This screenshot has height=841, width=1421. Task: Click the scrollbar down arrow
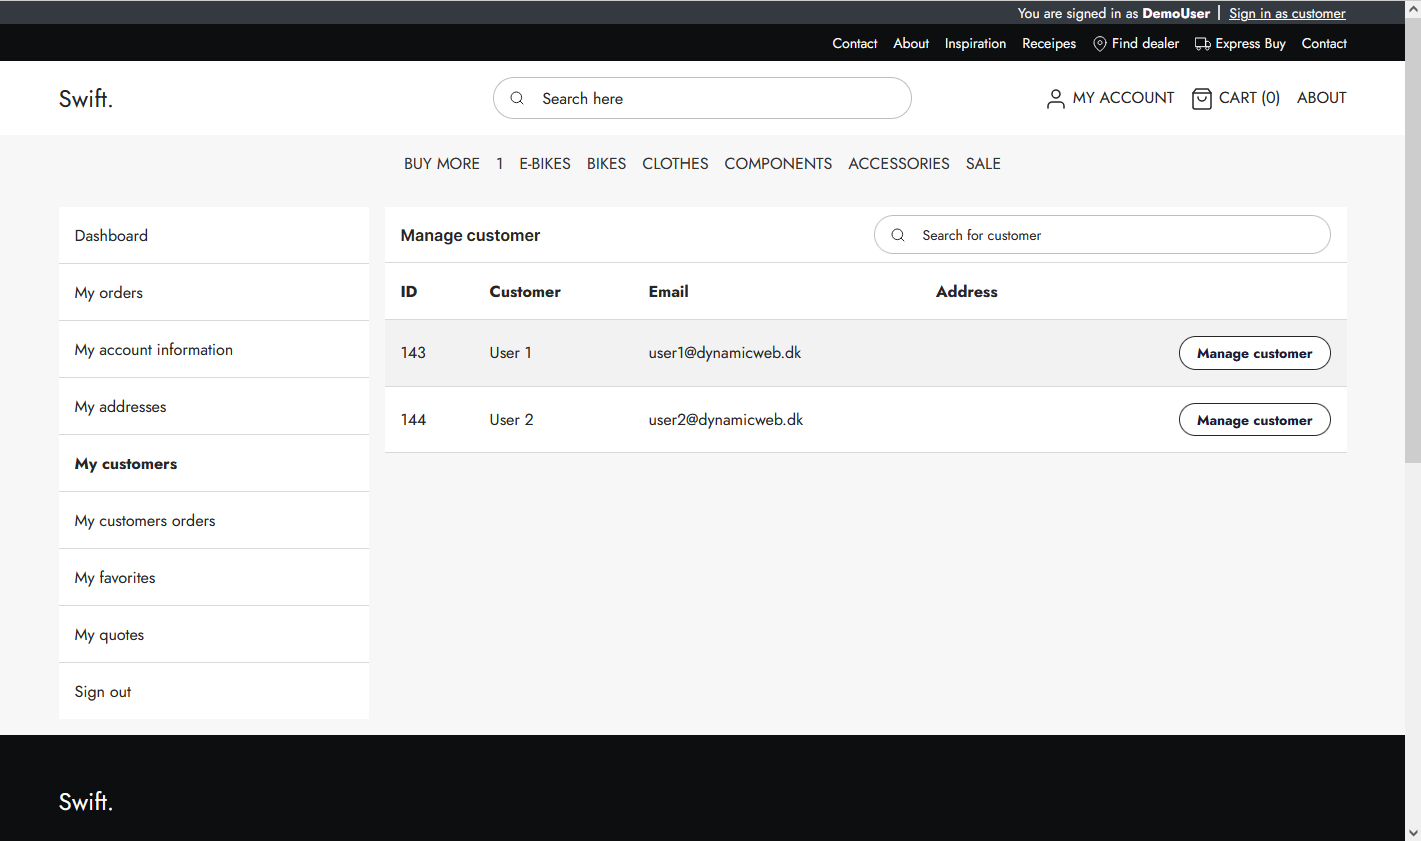(1413, 833)
